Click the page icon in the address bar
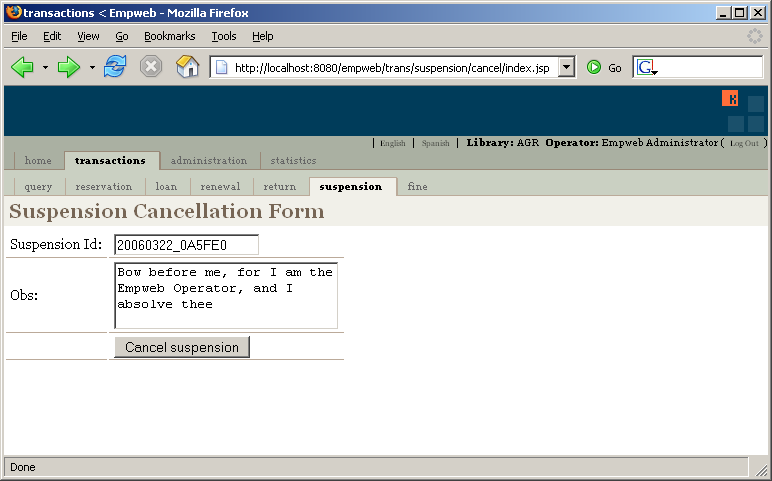Screen dimensions: 772x481 coord(222,67)
